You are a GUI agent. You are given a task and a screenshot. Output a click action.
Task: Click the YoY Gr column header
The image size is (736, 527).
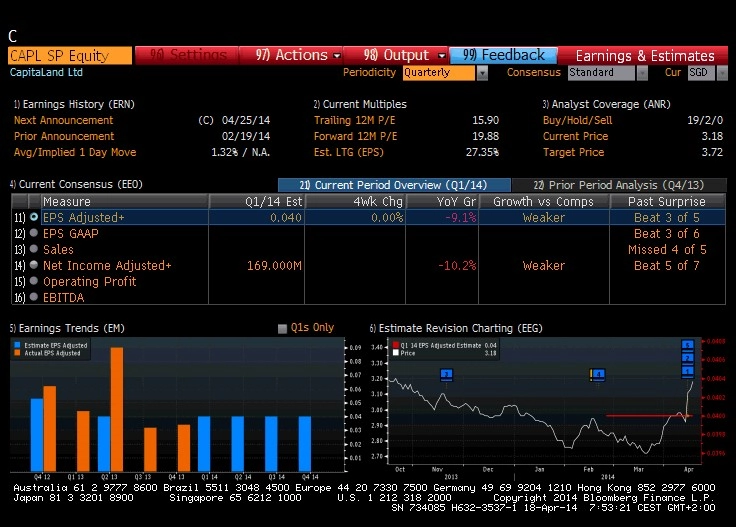[x=442, y=201]
